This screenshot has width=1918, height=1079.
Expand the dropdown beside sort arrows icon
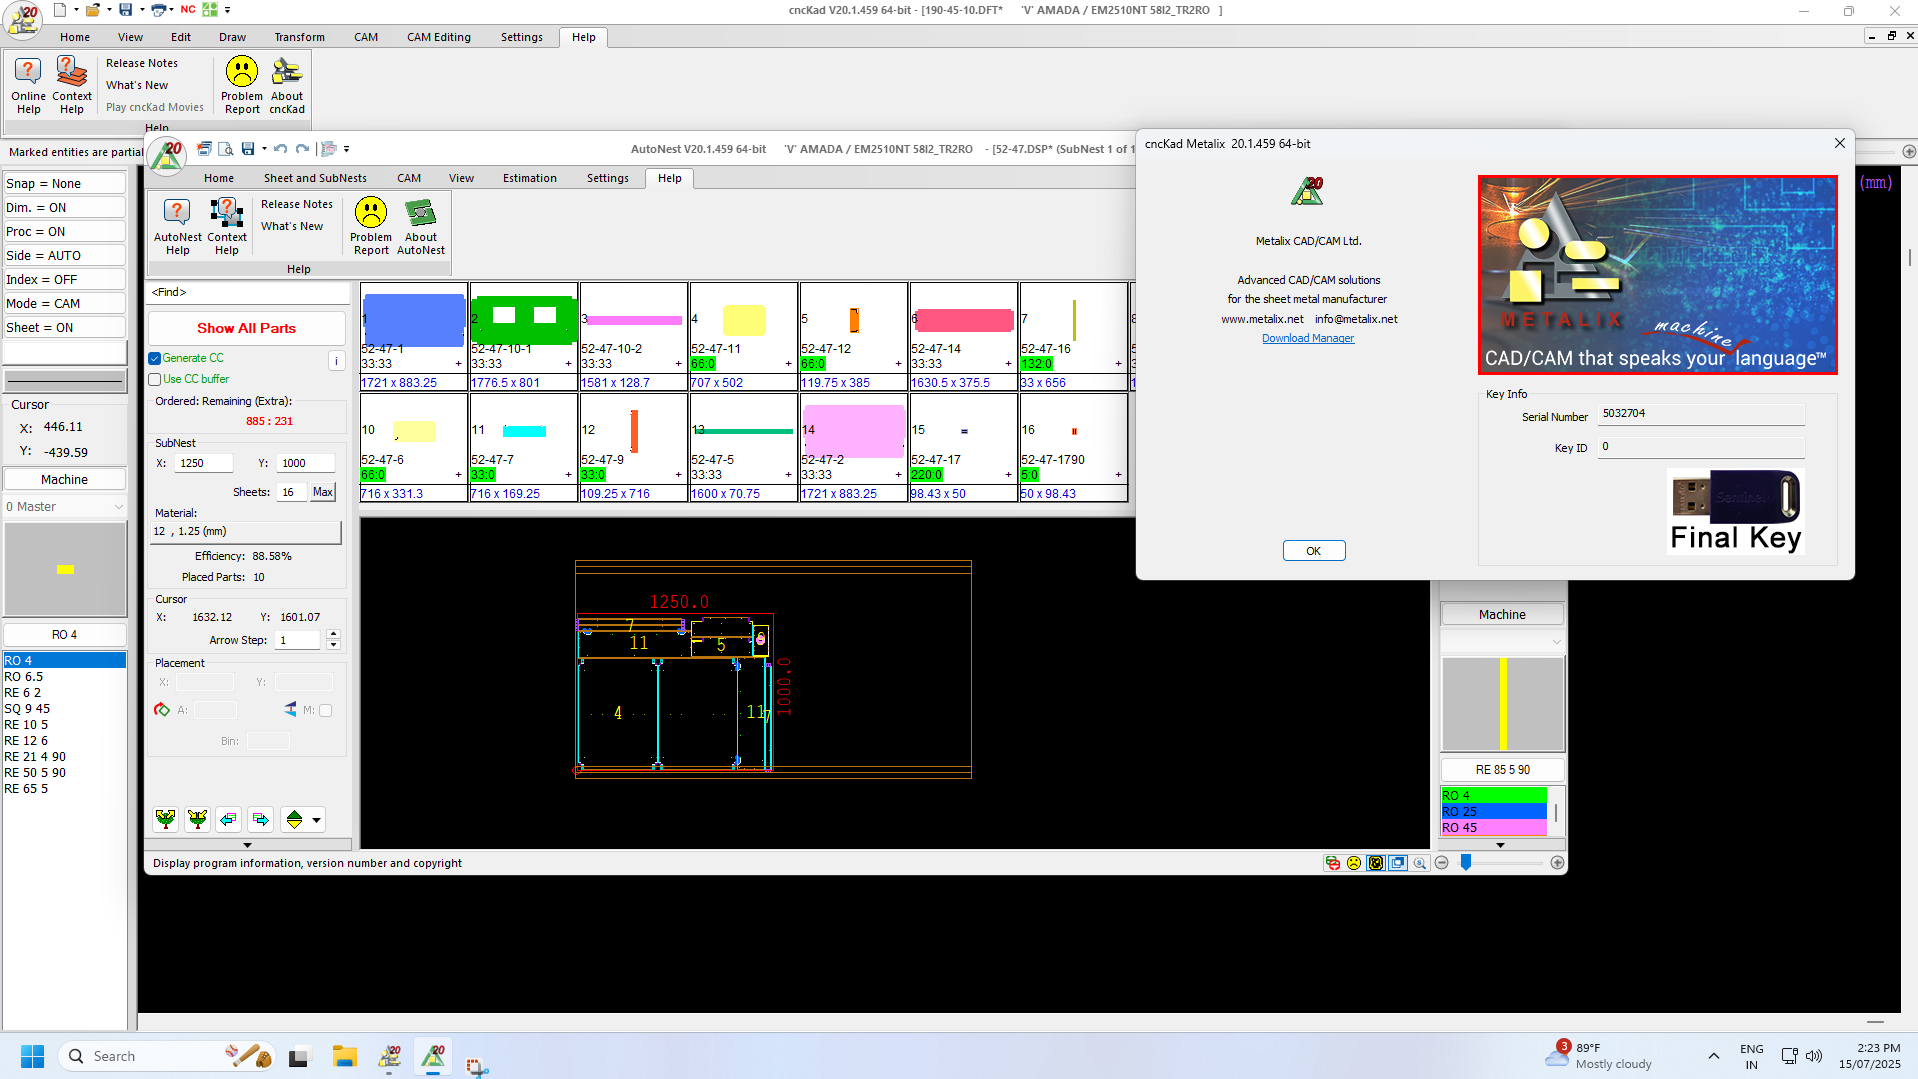pos(317,820)
